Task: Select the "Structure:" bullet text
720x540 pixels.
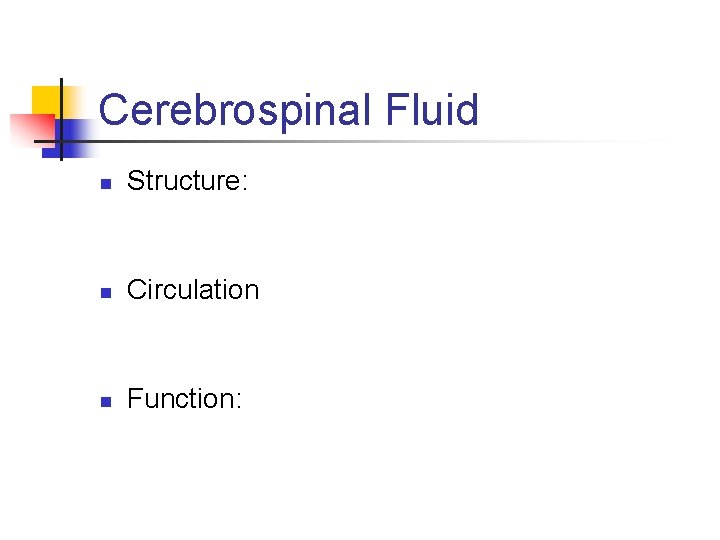Action: point(186,181)
